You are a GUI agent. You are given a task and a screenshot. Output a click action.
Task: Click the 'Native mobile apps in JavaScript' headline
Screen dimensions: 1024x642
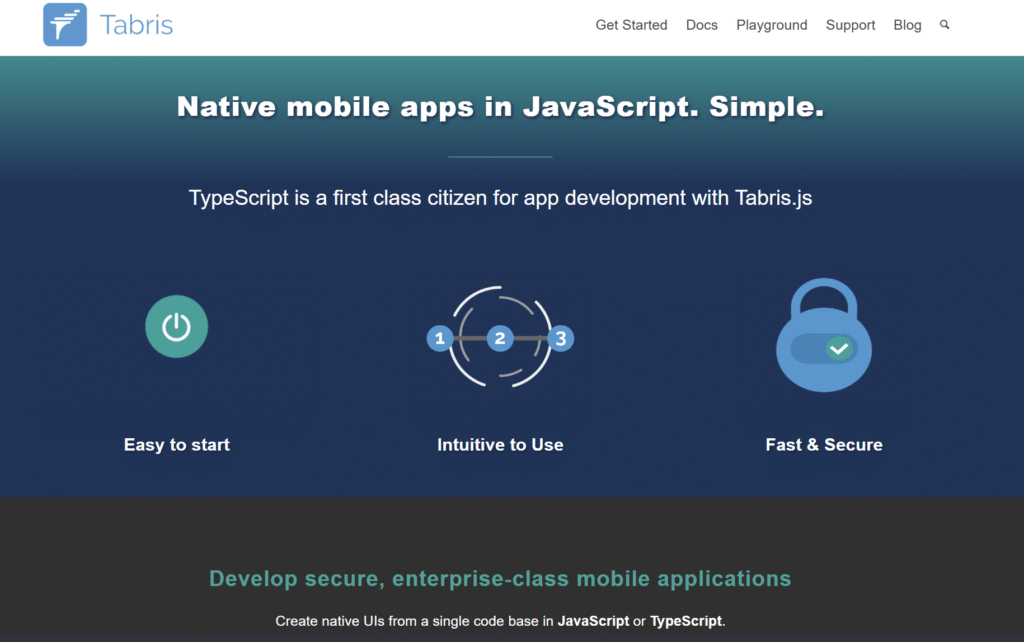(500, 106)
